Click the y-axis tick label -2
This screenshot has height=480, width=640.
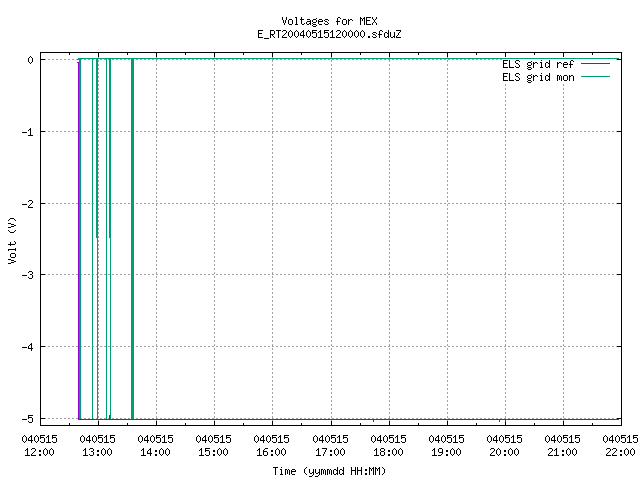(x=27, y=203)
